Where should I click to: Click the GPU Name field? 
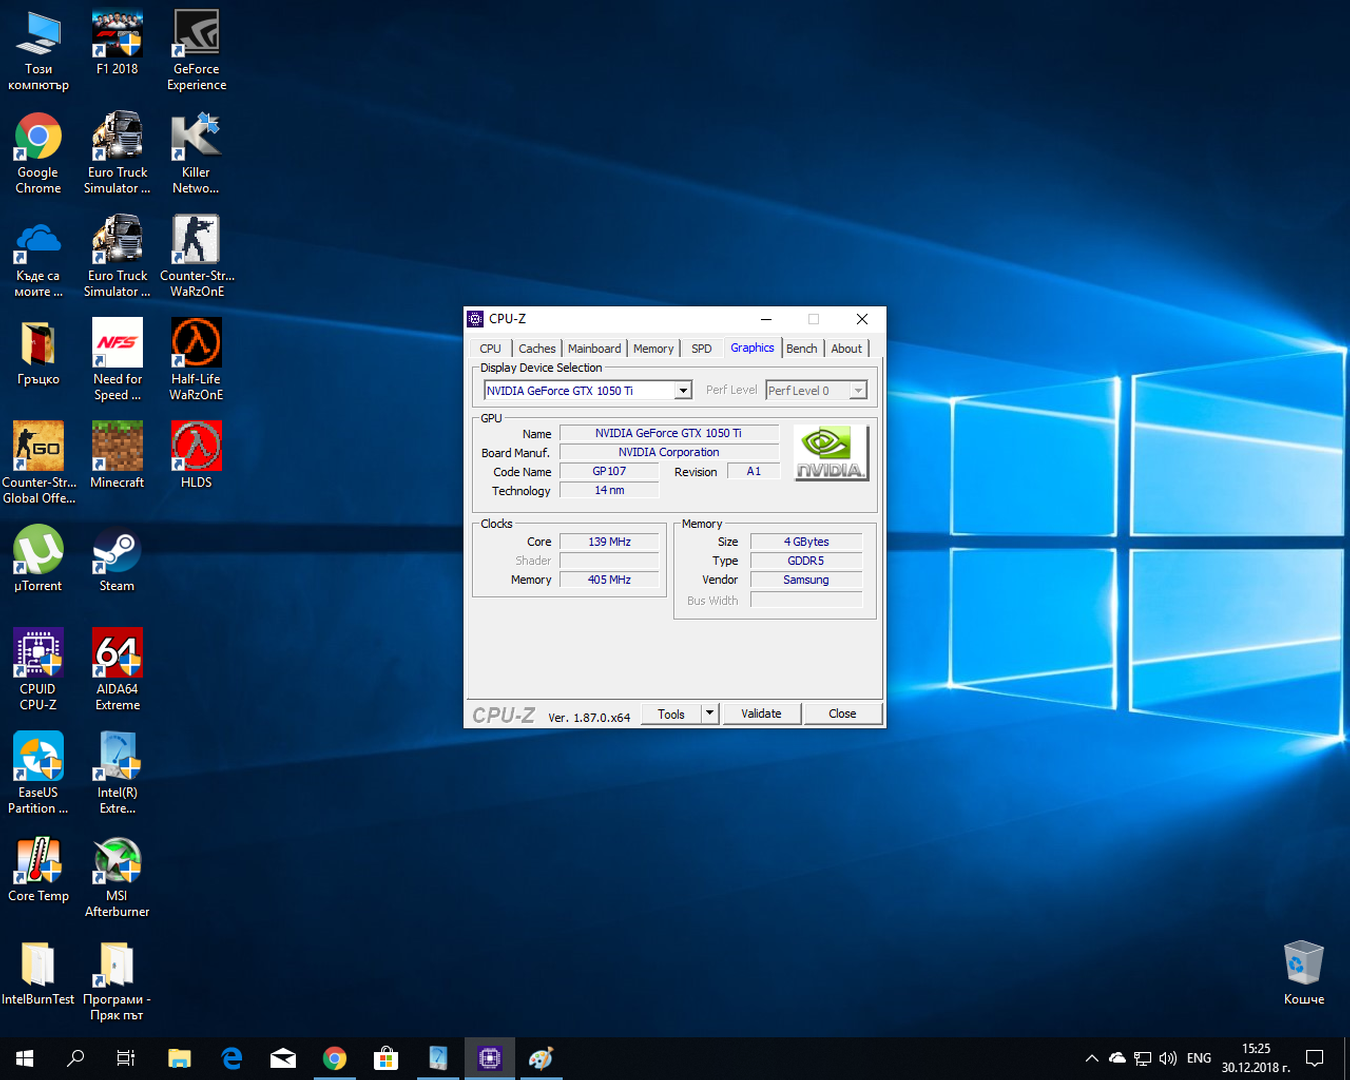pos(669,433)
